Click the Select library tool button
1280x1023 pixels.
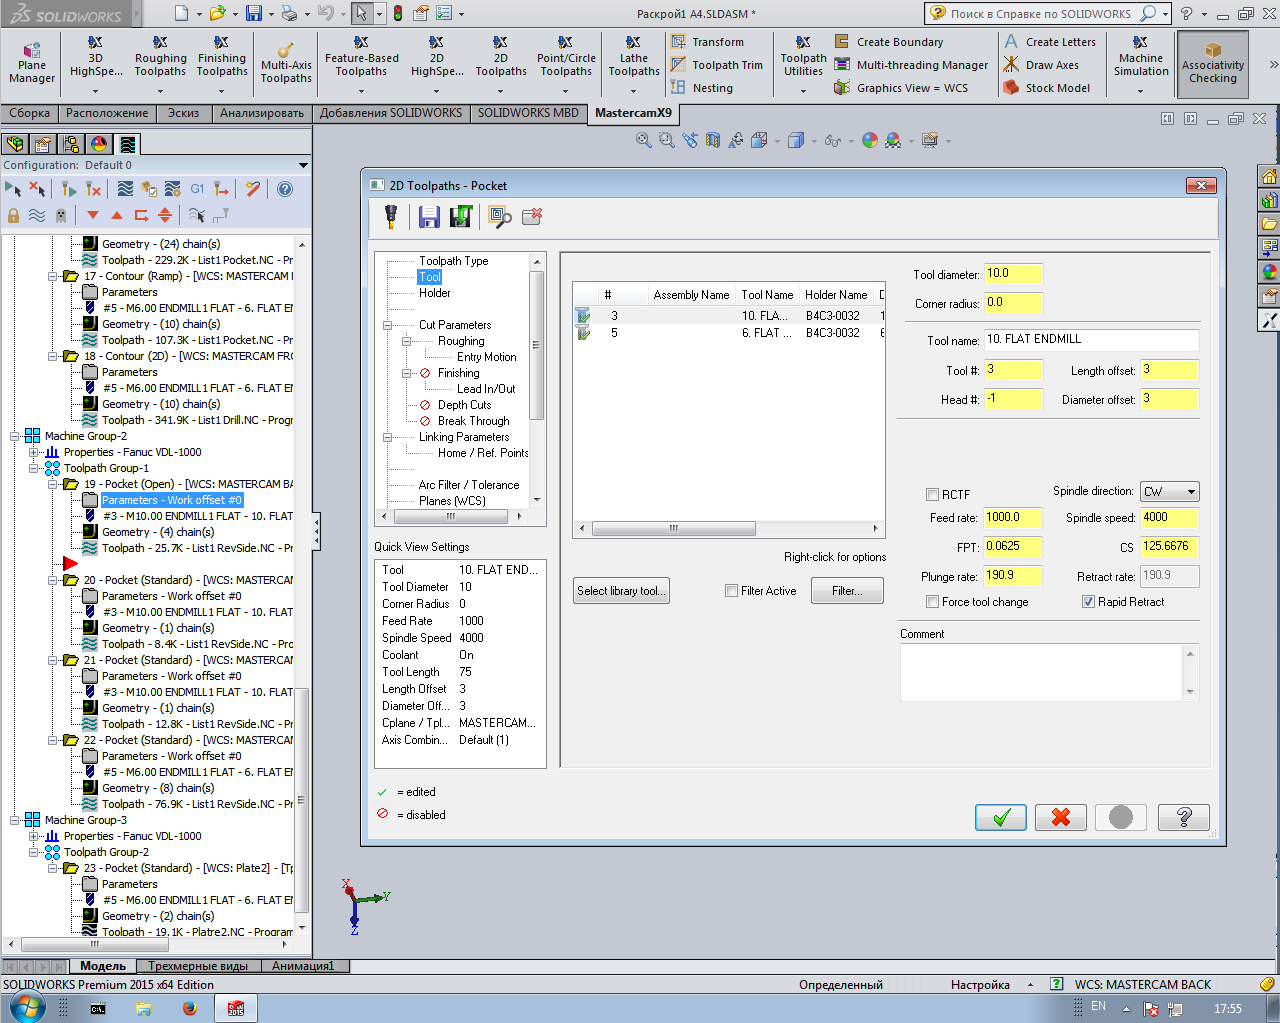[620, 591]
